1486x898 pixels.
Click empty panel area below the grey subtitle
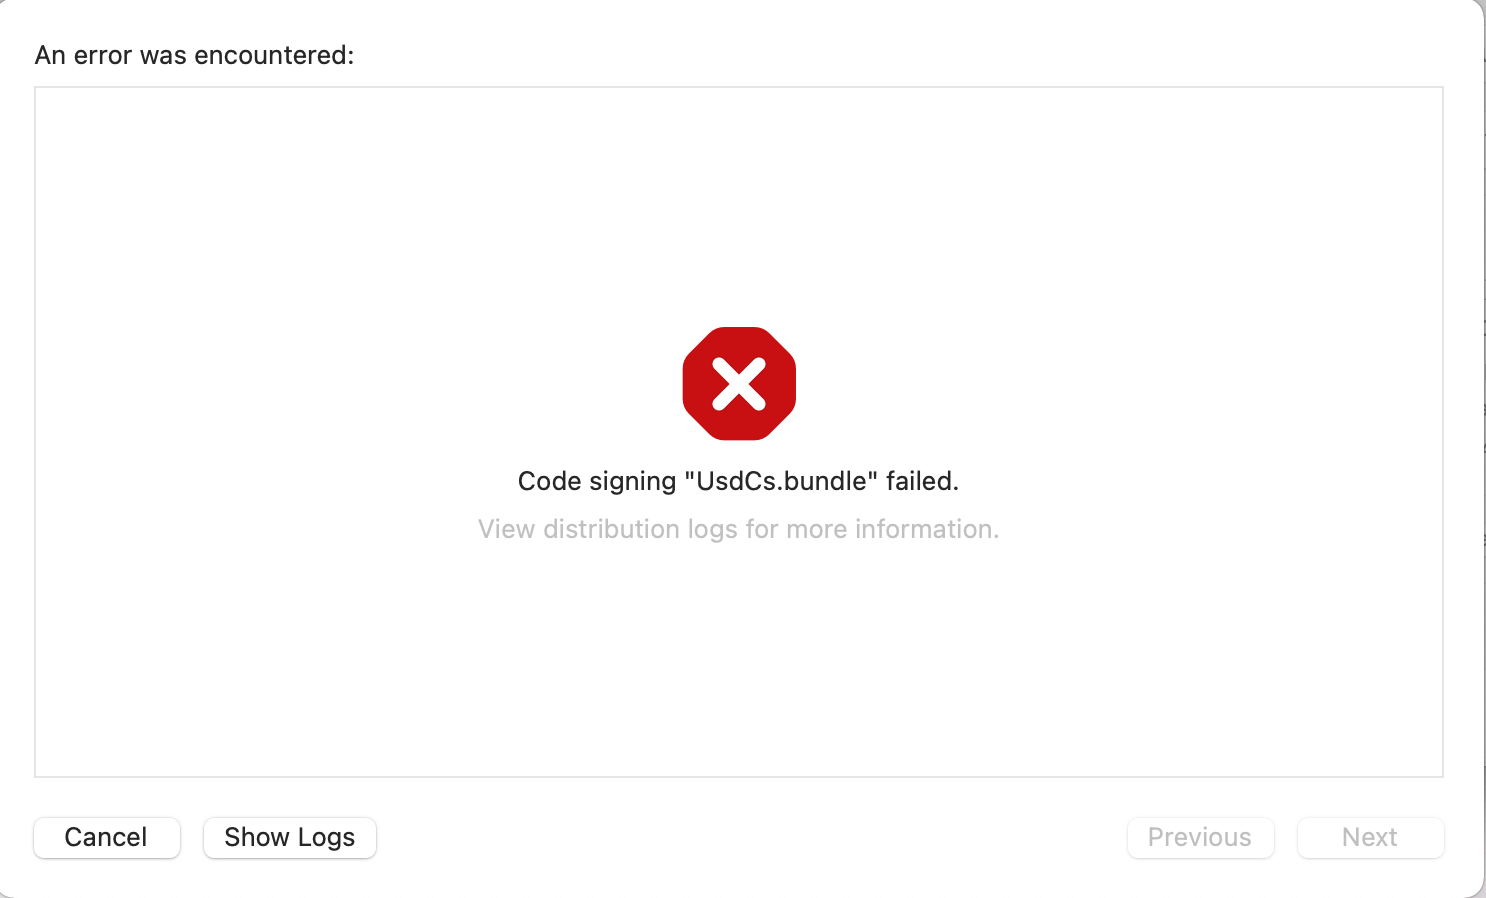click(x=739, y=660)
